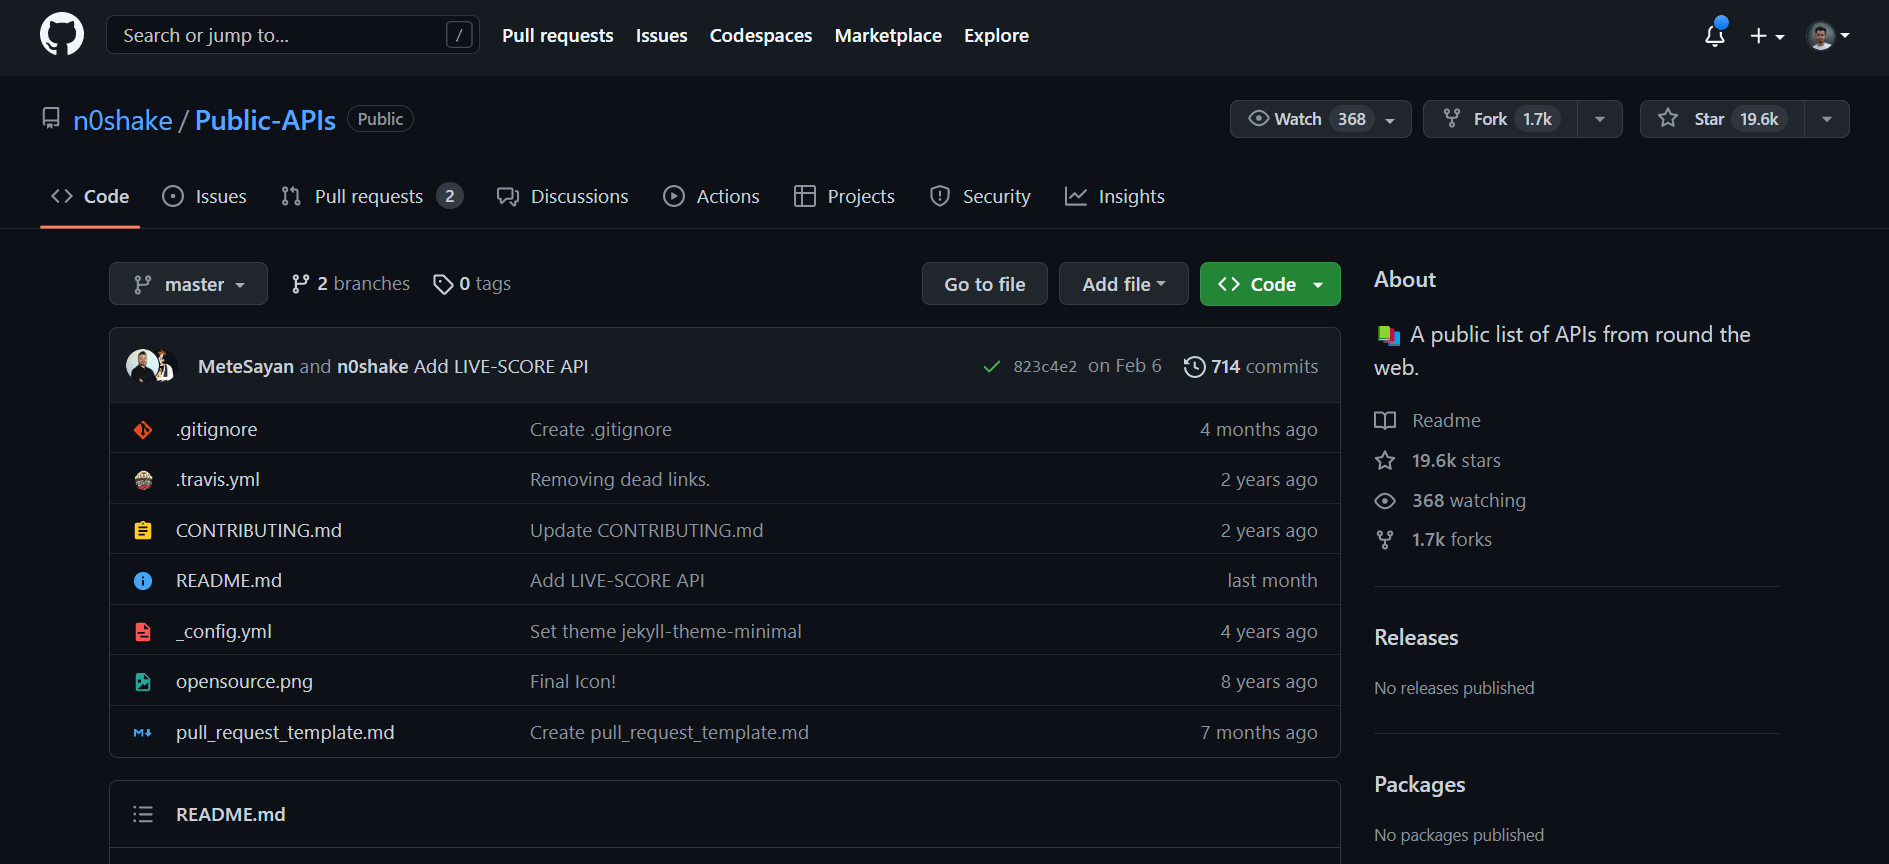Click the README.md info file icon

pyautogui.click(x=143, y=581)
